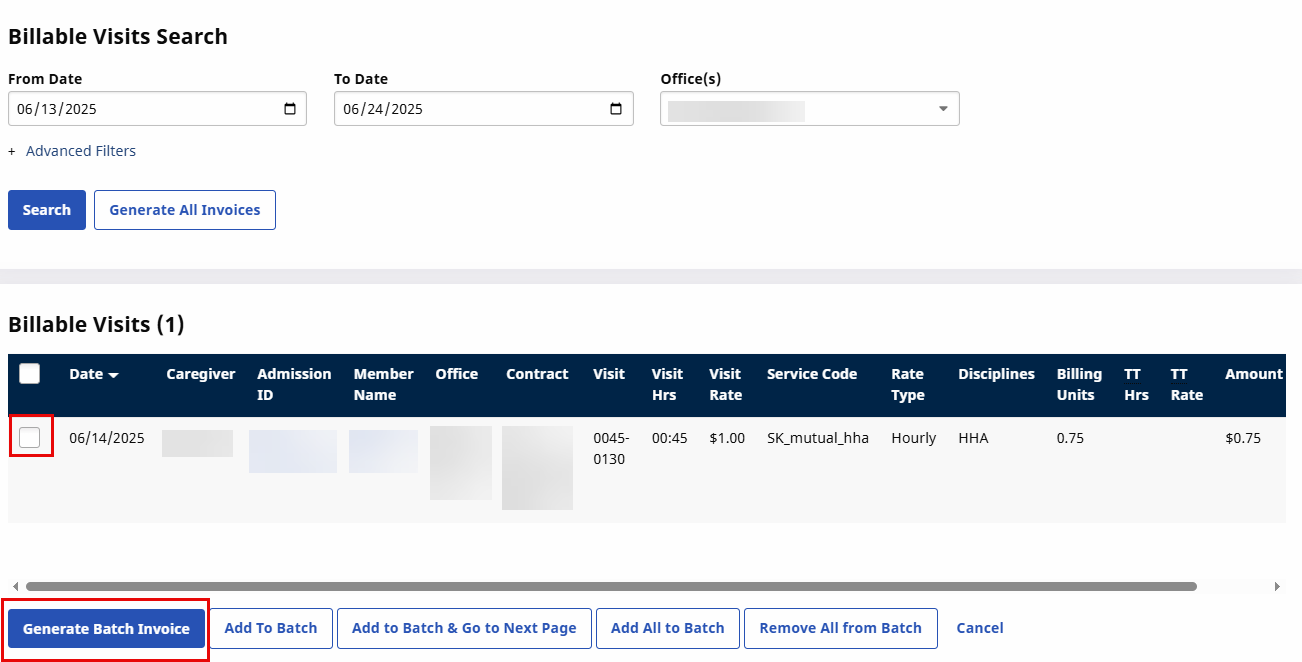Click the From Date input field

click(x=140, y=109)
